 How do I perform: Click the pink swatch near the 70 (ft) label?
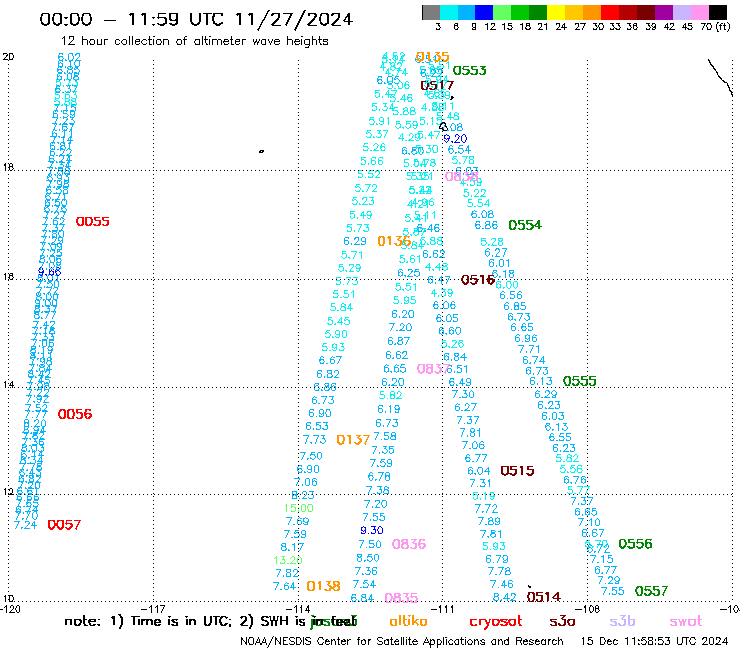click(x=699, y=12)
